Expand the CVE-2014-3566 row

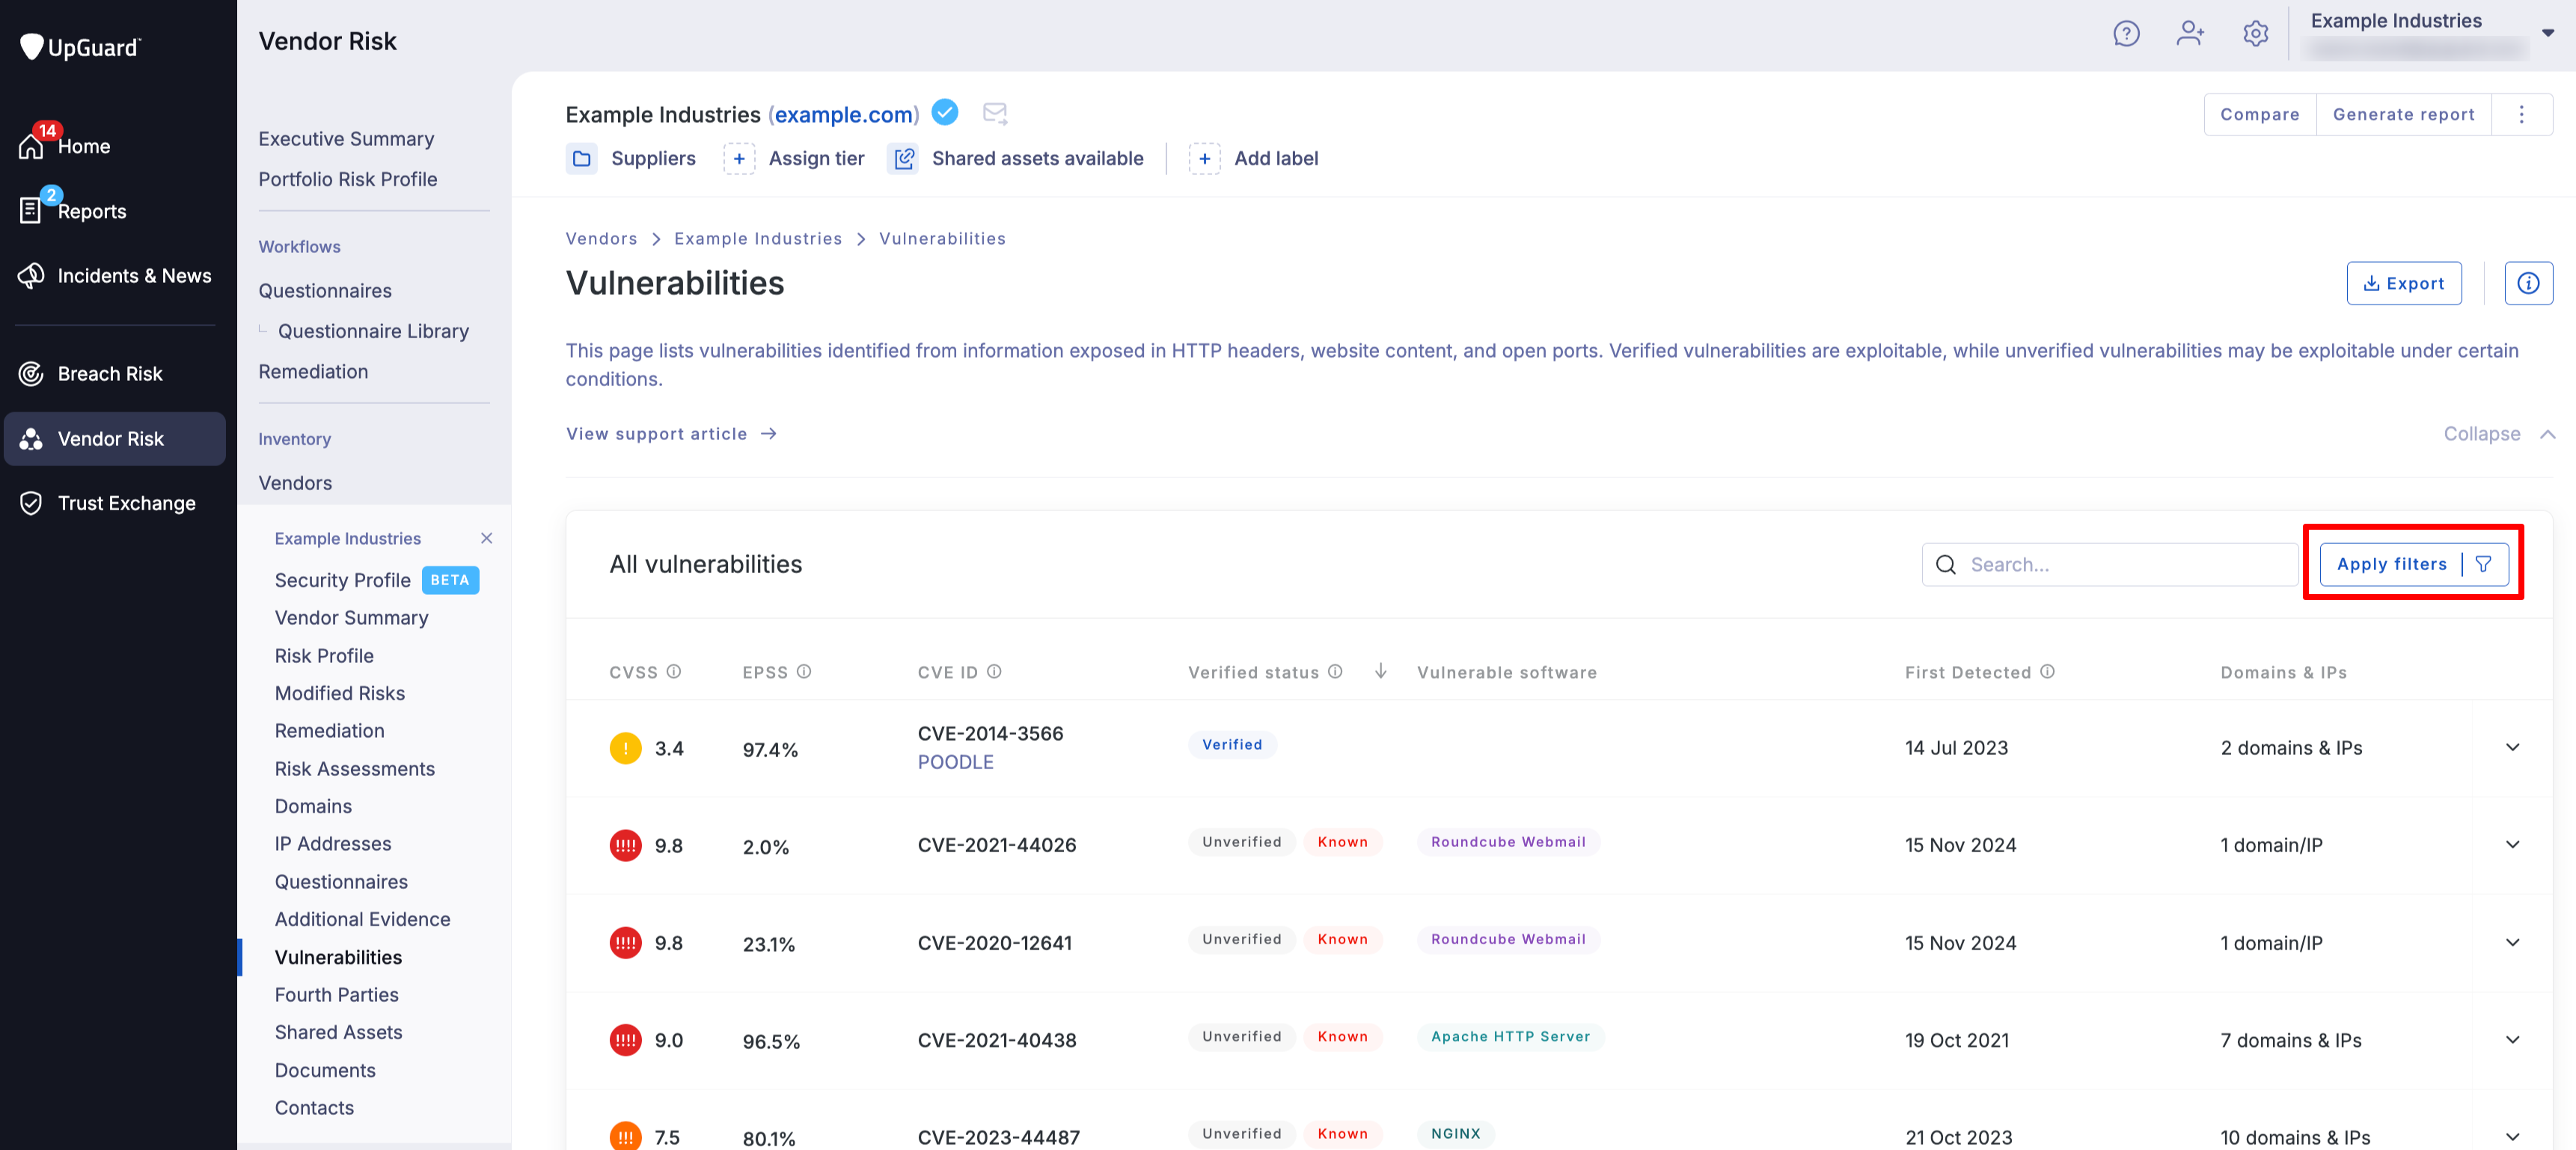2512,747
